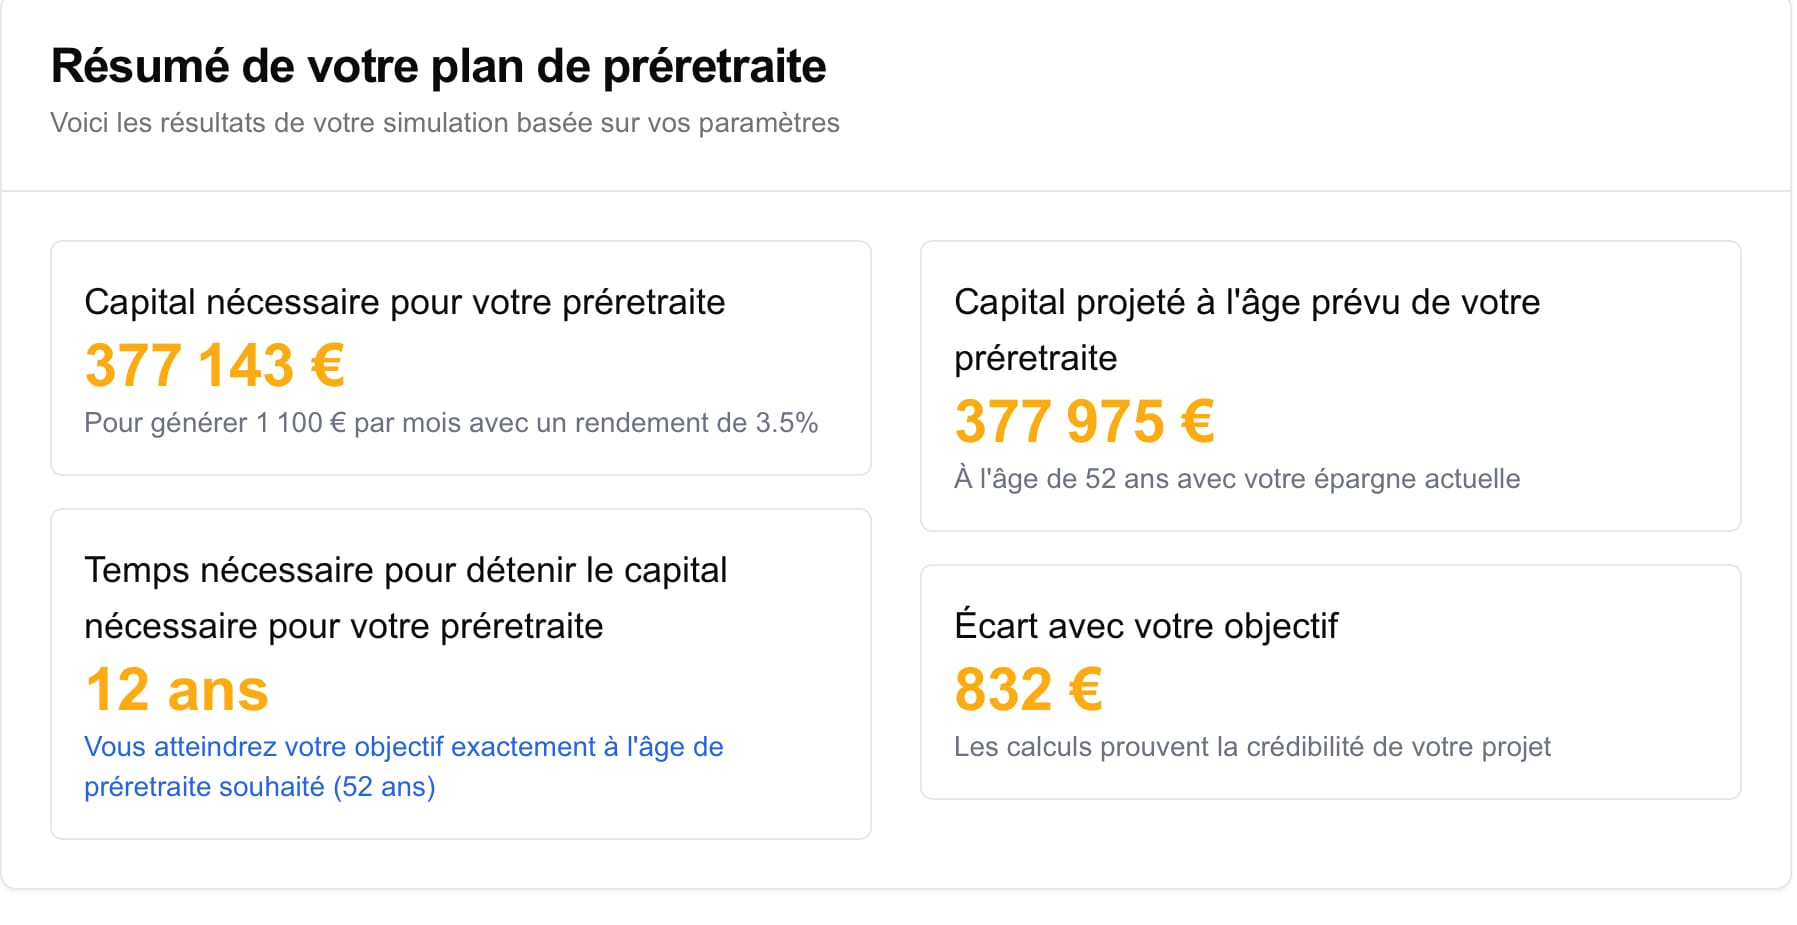
Task: Click the heading Résumé de votre plan de préretraite
Action: click(438, 66)
